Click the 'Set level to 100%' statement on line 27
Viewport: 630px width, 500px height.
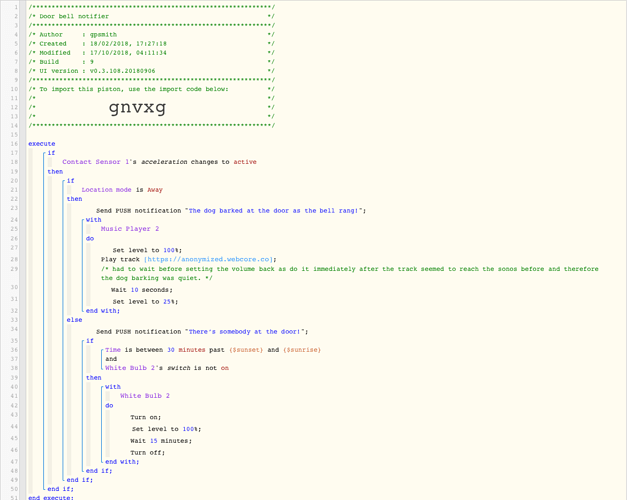[x=147, y=250]
